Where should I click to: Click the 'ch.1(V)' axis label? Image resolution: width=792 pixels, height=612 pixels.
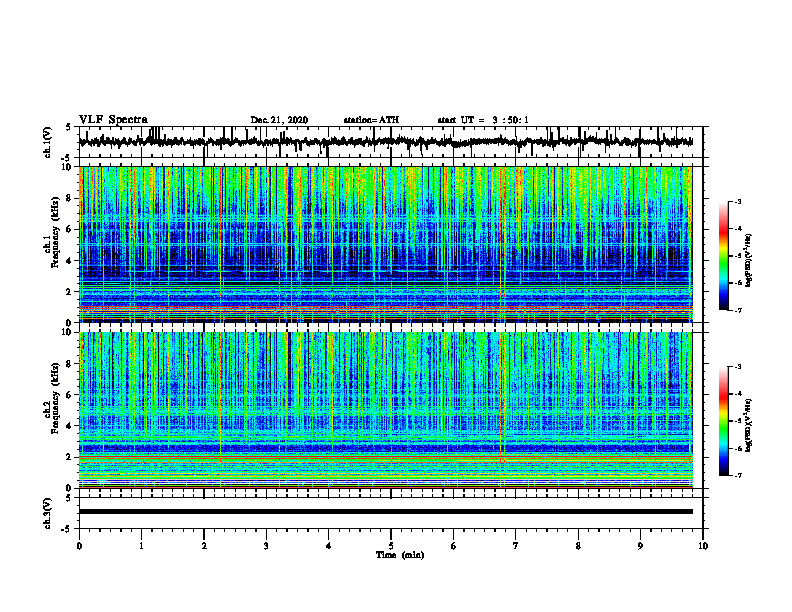(x=47, y=142)
